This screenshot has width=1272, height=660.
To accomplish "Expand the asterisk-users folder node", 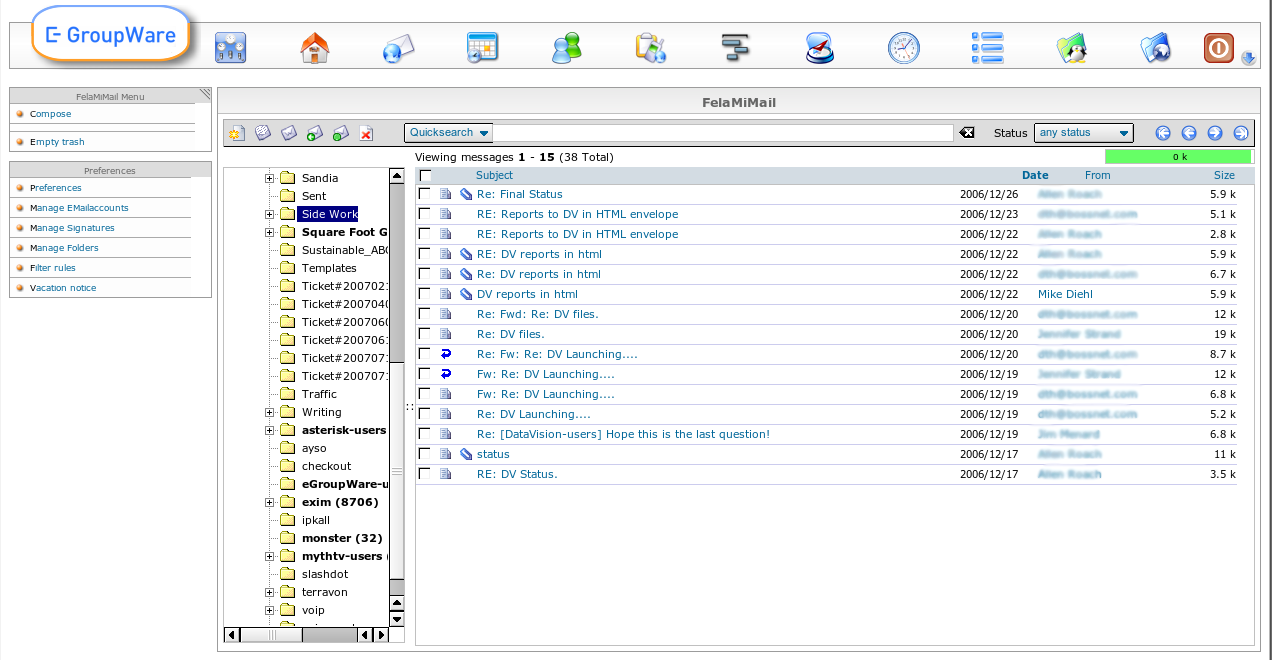I will pyautogui.click(x=269, y=430).
